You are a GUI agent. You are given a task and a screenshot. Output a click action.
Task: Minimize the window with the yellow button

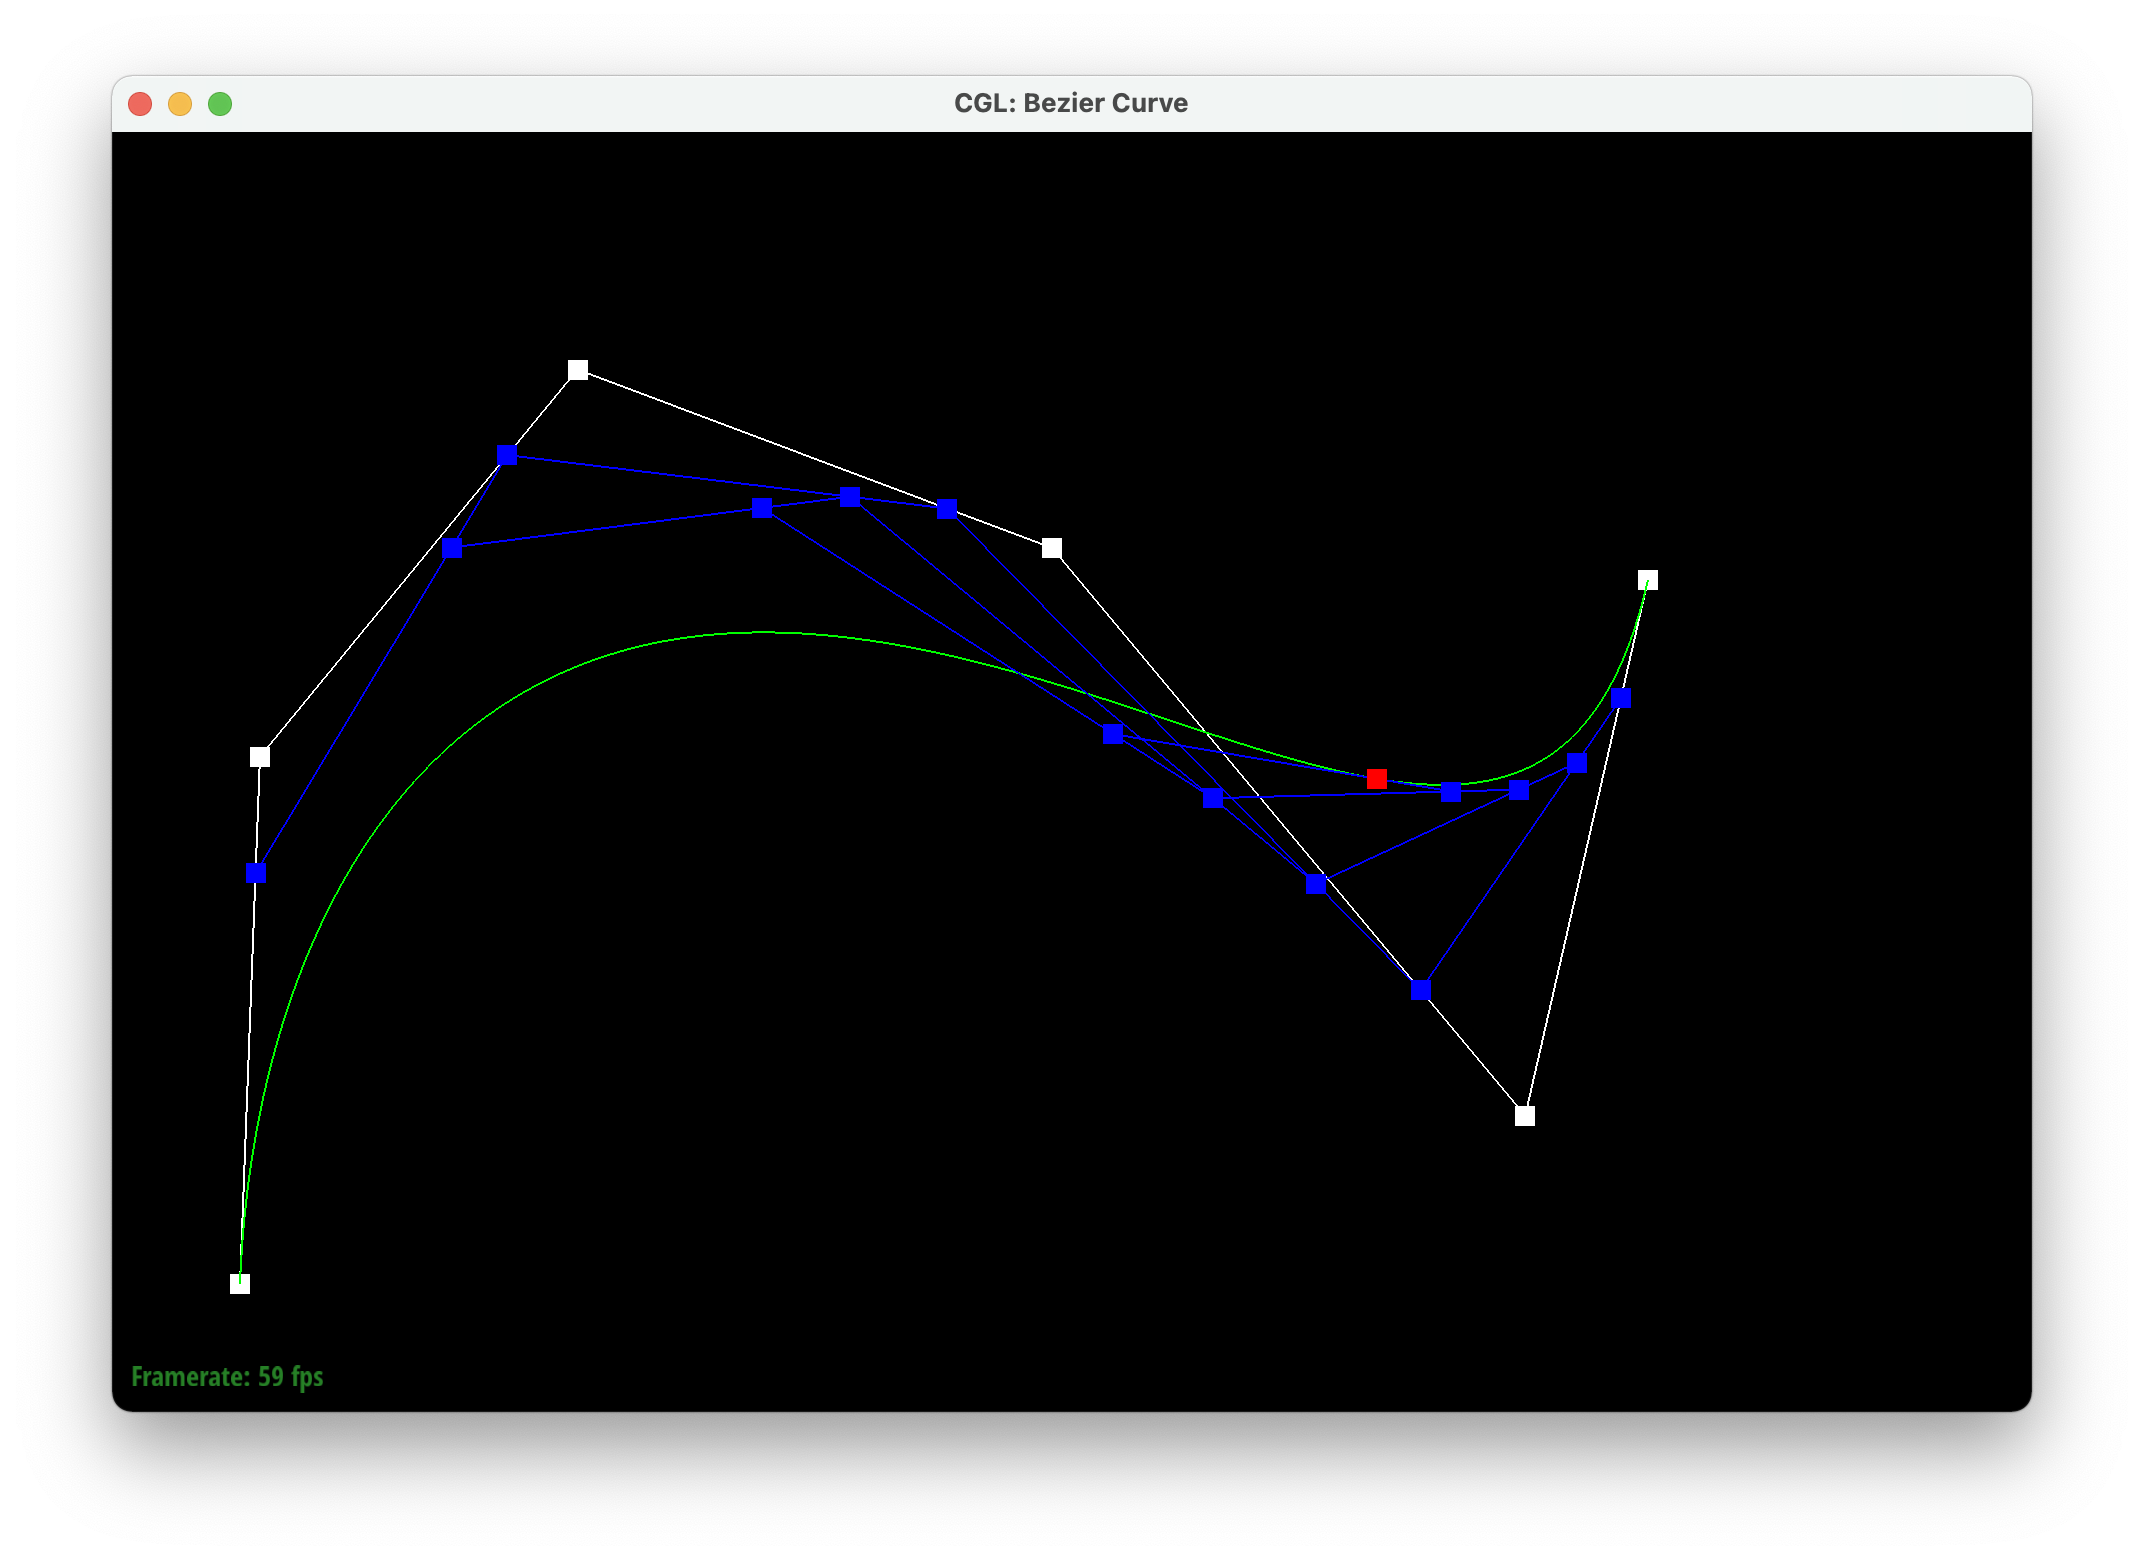(x=180, y=104)
